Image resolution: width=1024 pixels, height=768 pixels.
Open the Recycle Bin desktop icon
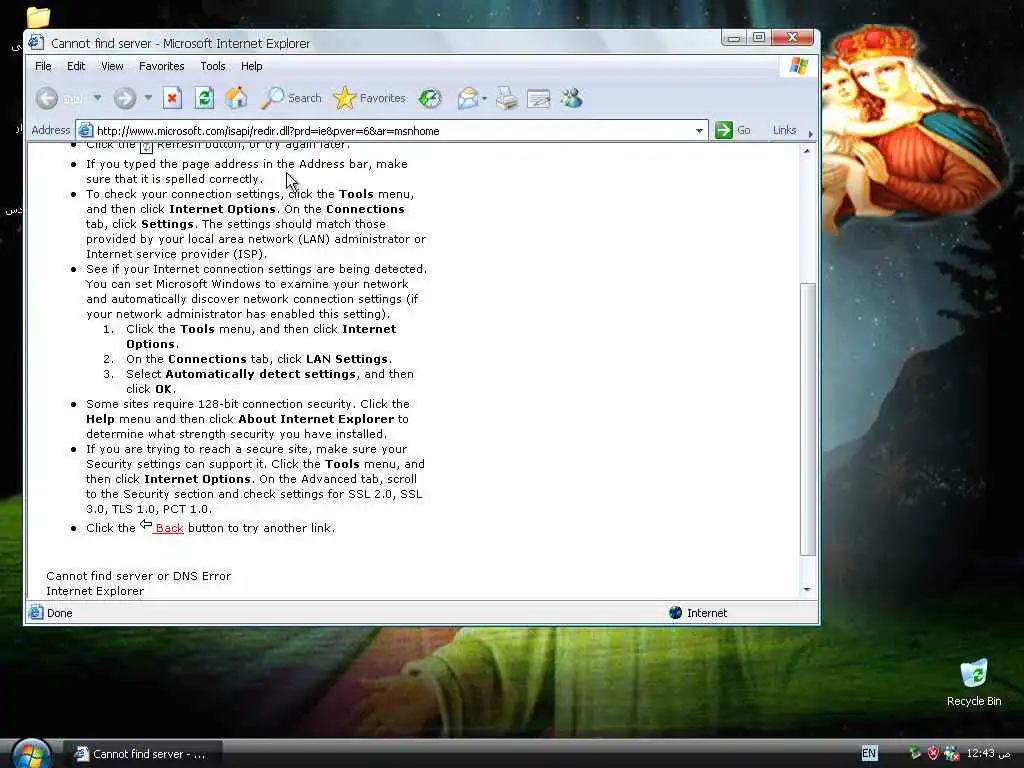tap(974, 683)
